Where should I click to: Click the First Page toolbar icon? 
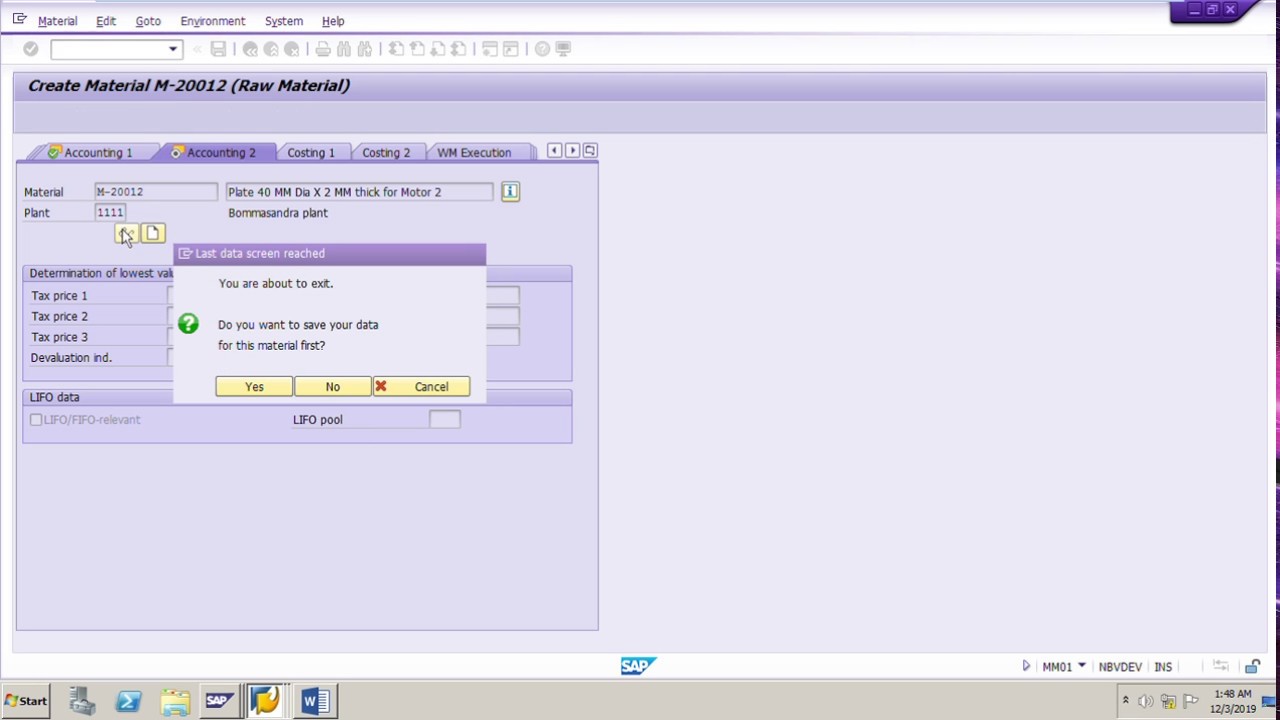coord(396,49)
